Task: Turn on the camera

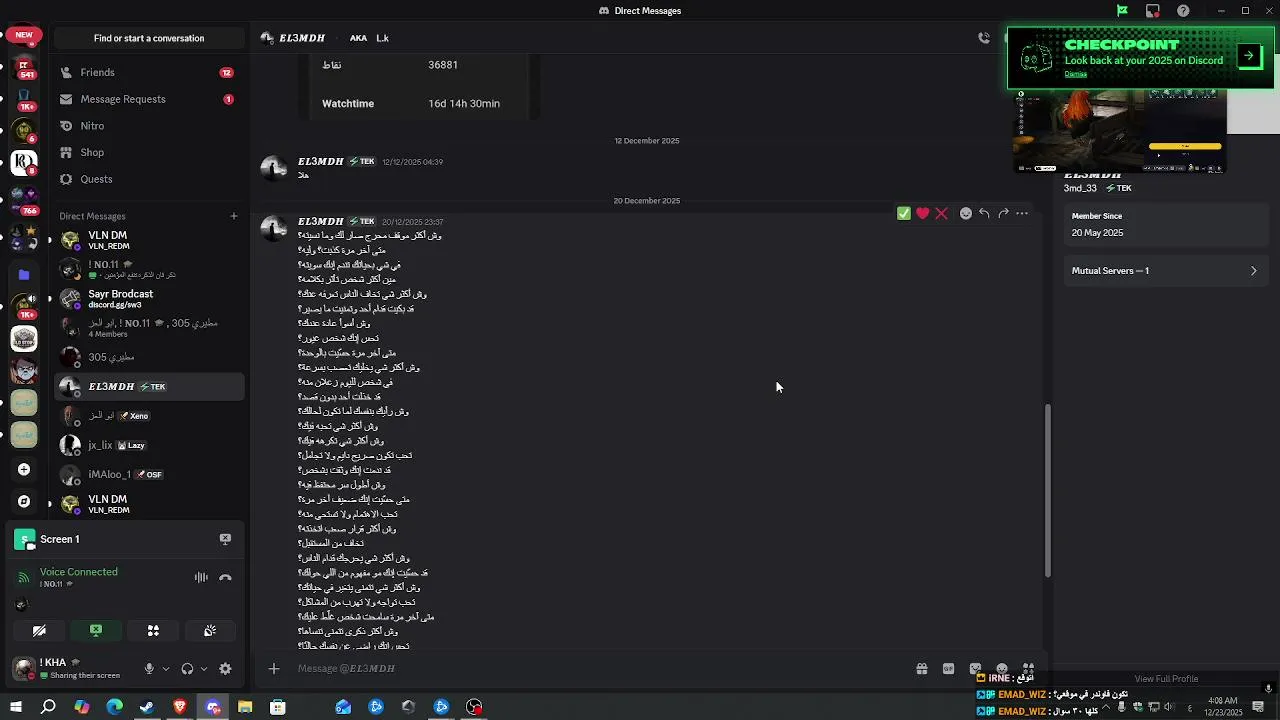Action: (39, 630)
